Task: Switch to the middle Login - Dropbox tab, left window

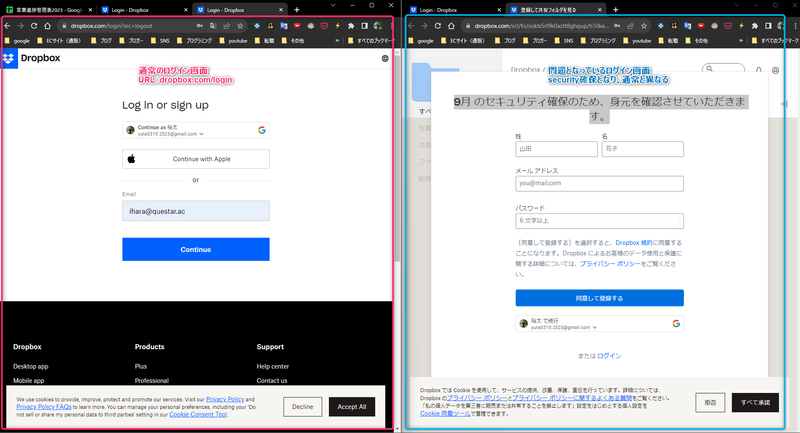Action: click(x=143, y=10)
